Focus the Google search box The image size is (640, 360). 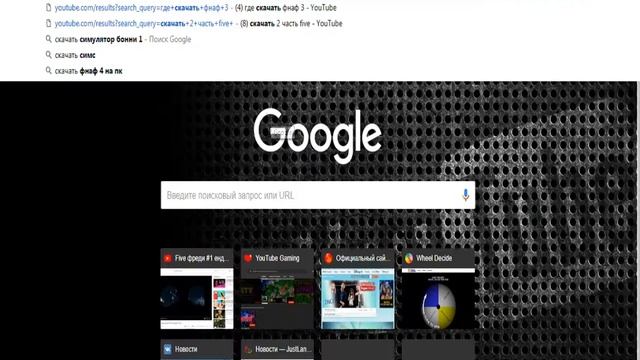(x=318, y=195)
